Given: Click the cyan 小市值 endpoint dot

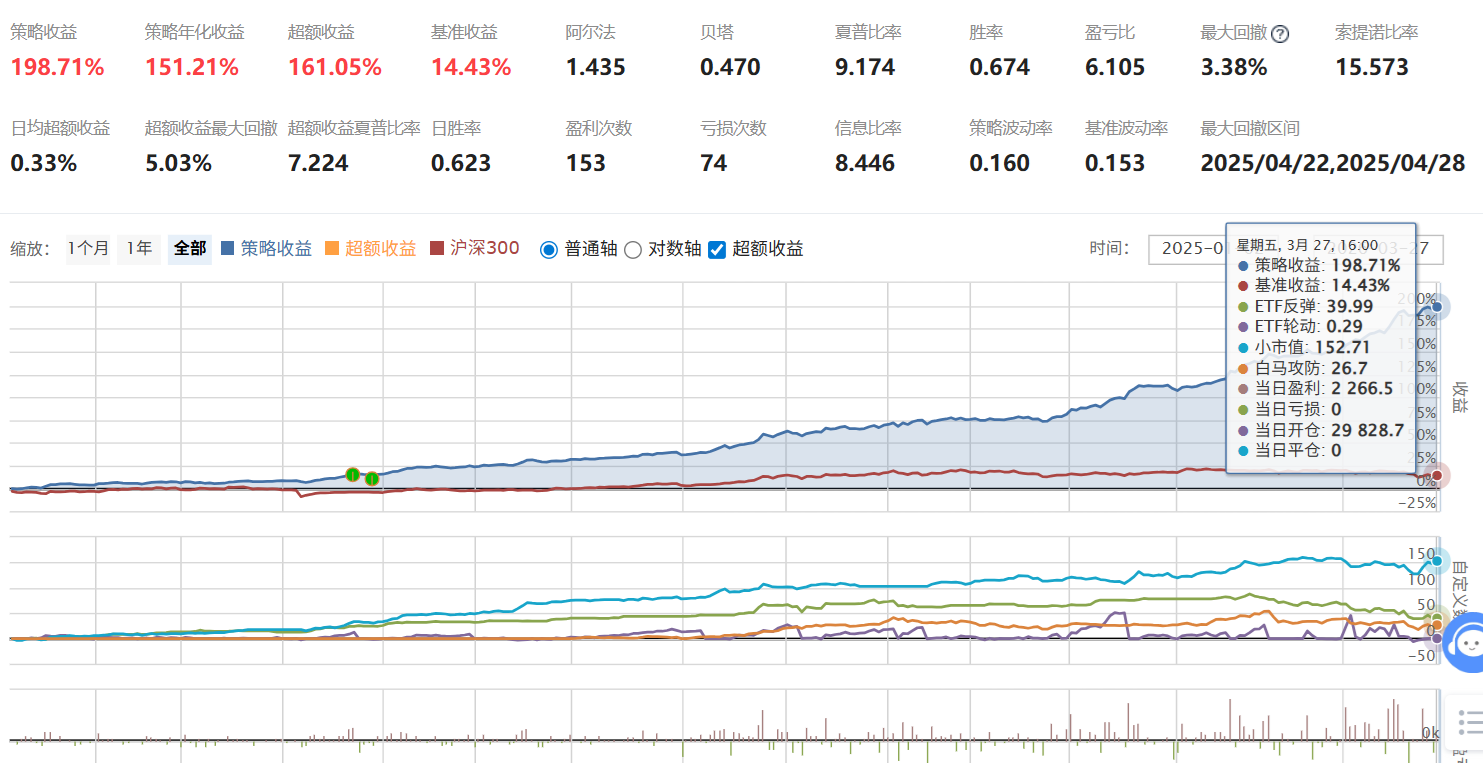Looking at the screenshot, I should coord(1437,561).
